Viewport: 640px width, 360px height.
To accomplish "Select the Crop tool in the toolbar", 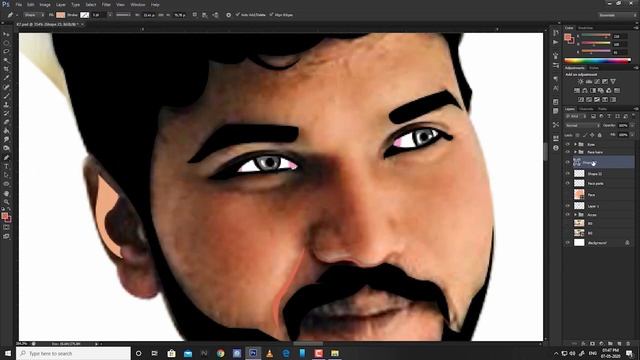I will pyautogui.click(x=6, y=69).
